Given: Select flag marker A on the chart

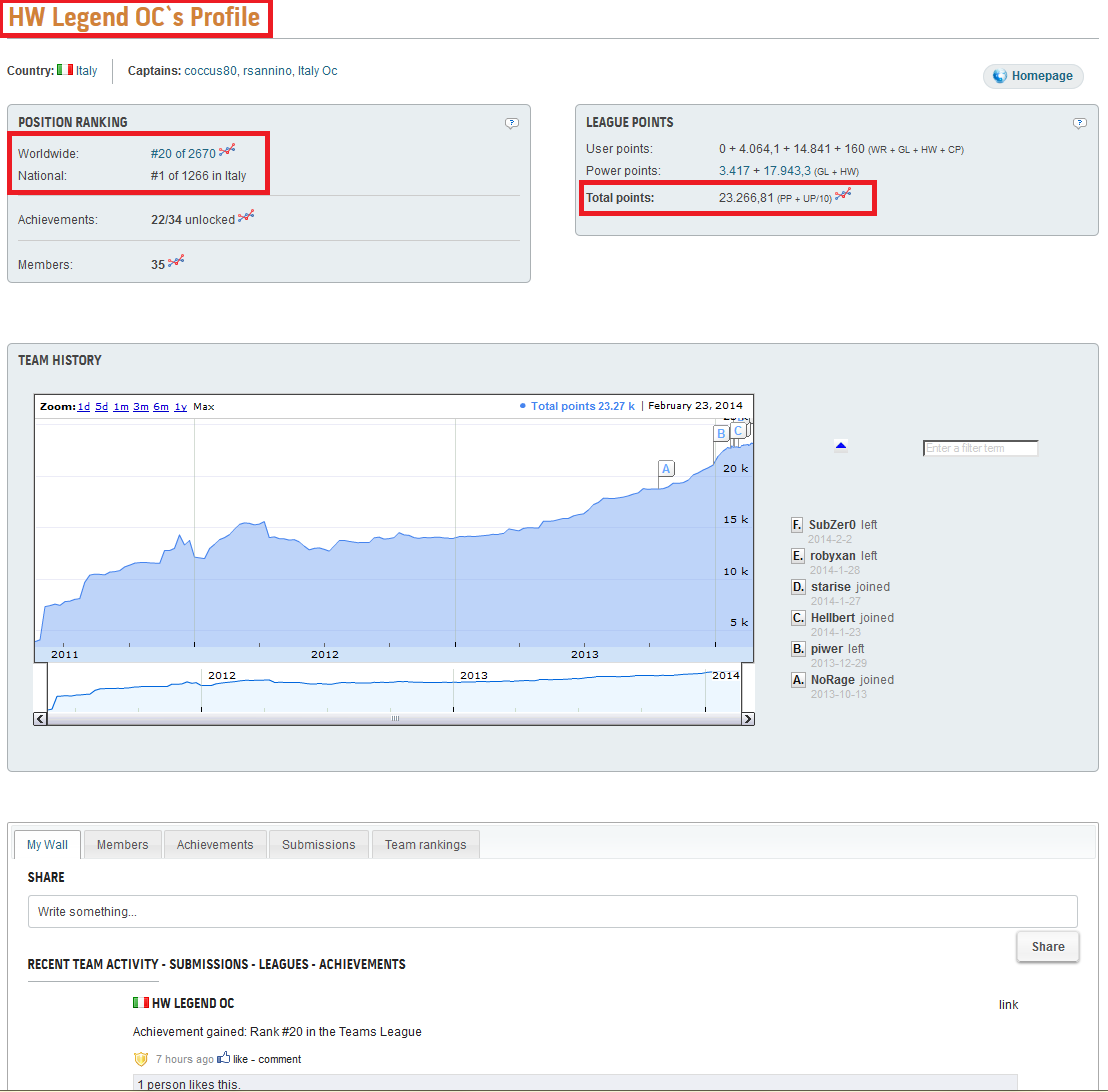Looking at the screenshot, I should point(666,469).
